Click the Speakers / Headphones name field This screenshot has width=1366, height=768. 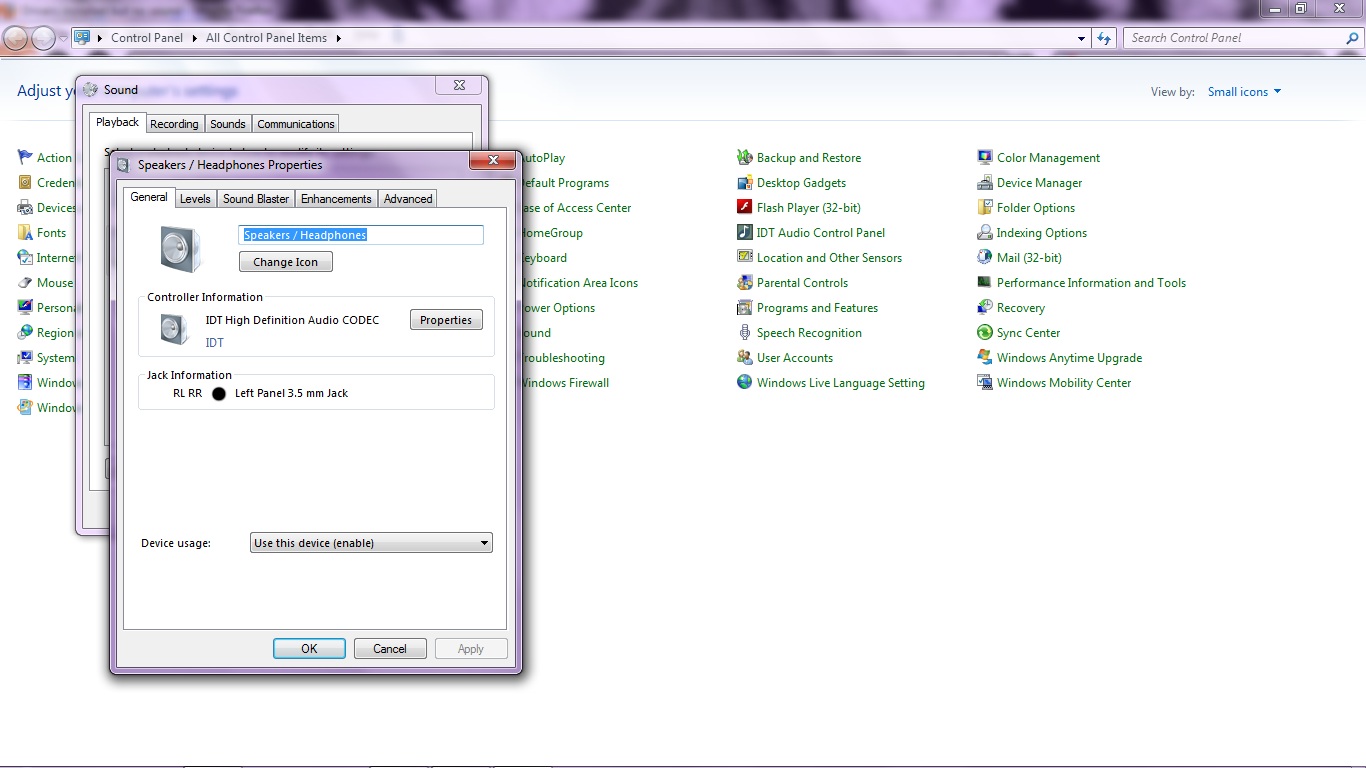(361, 235)
